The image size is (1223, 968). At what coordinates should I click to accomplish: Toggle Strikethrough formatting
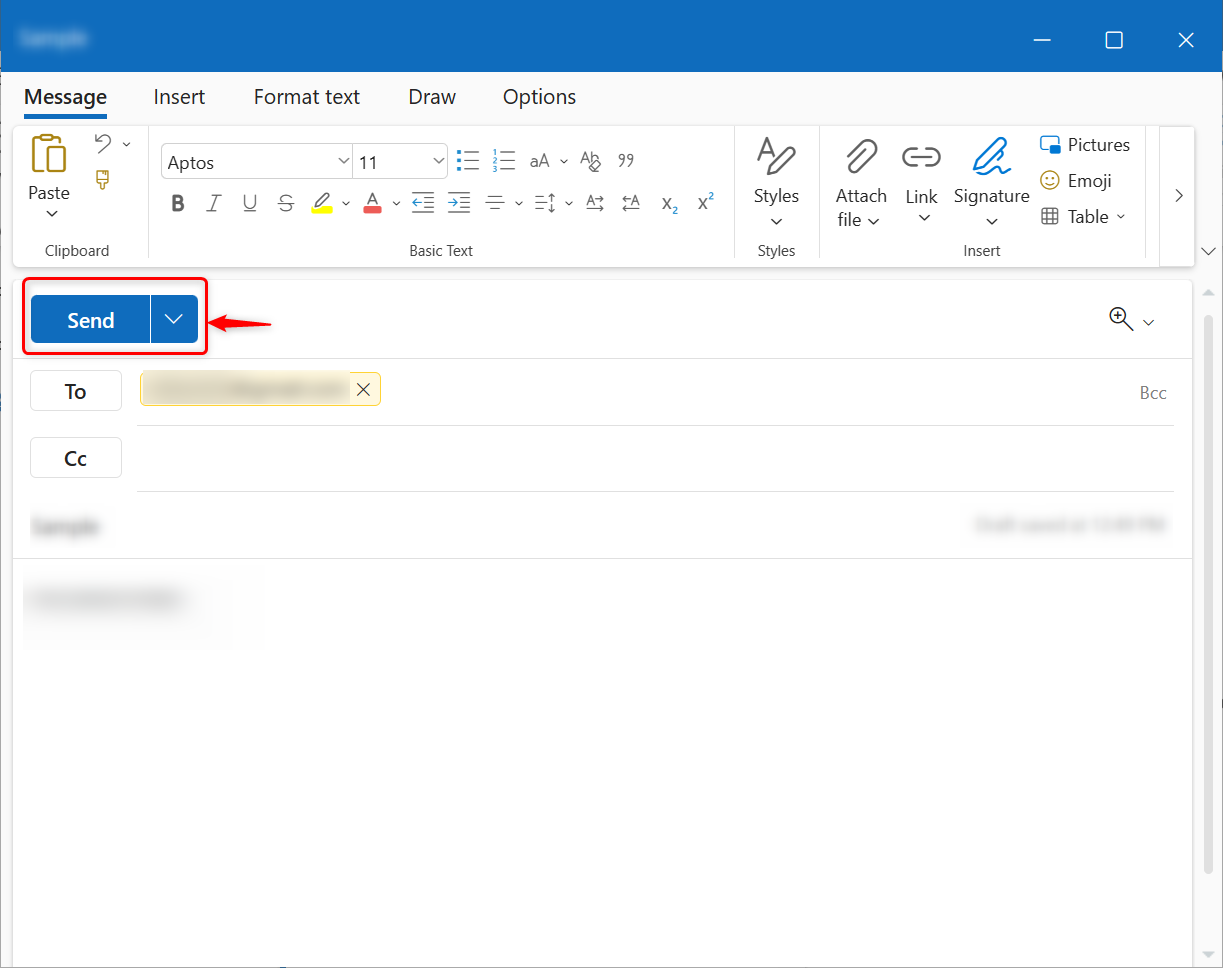286,203
